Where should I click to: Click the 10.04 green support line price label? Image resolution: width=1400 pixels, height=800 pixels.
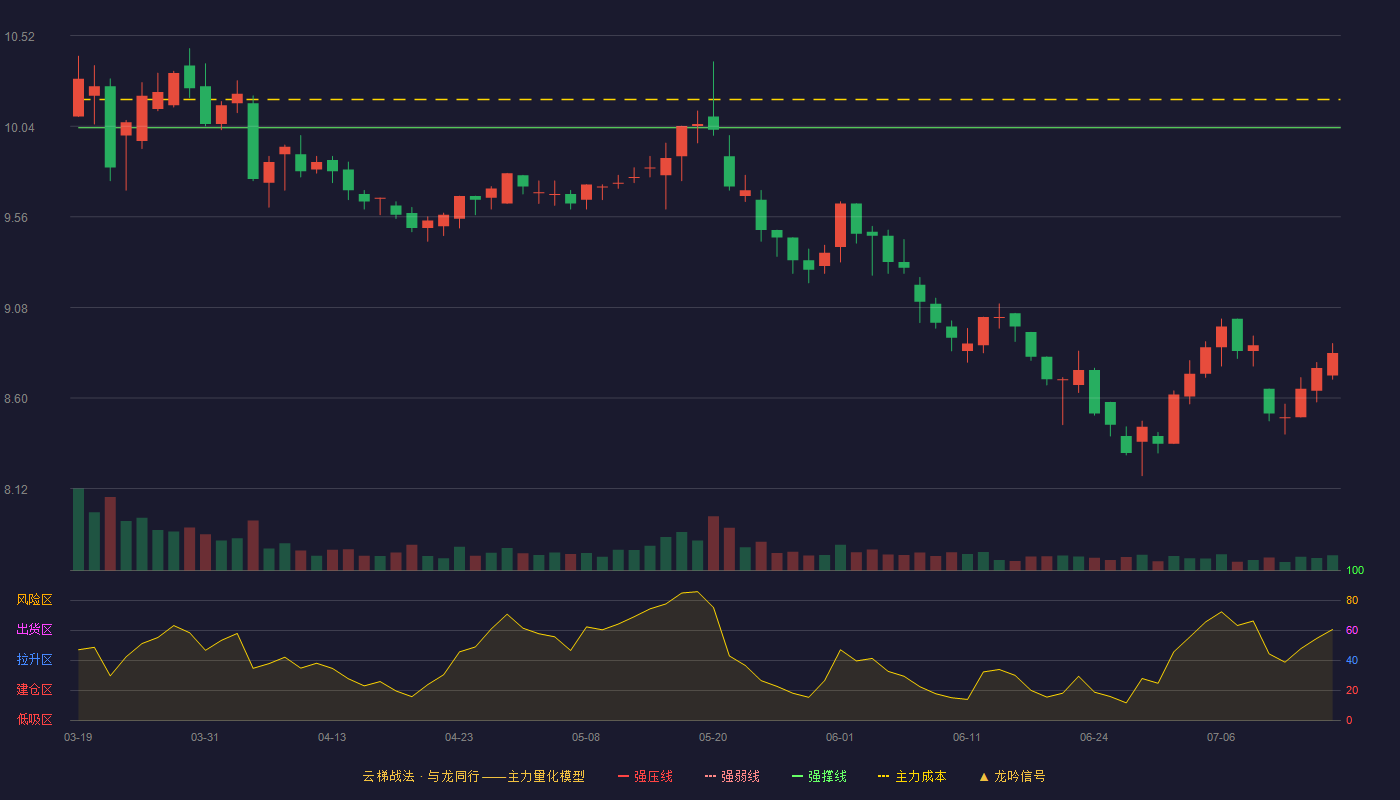pyautogui.click(x=19, y=128)
